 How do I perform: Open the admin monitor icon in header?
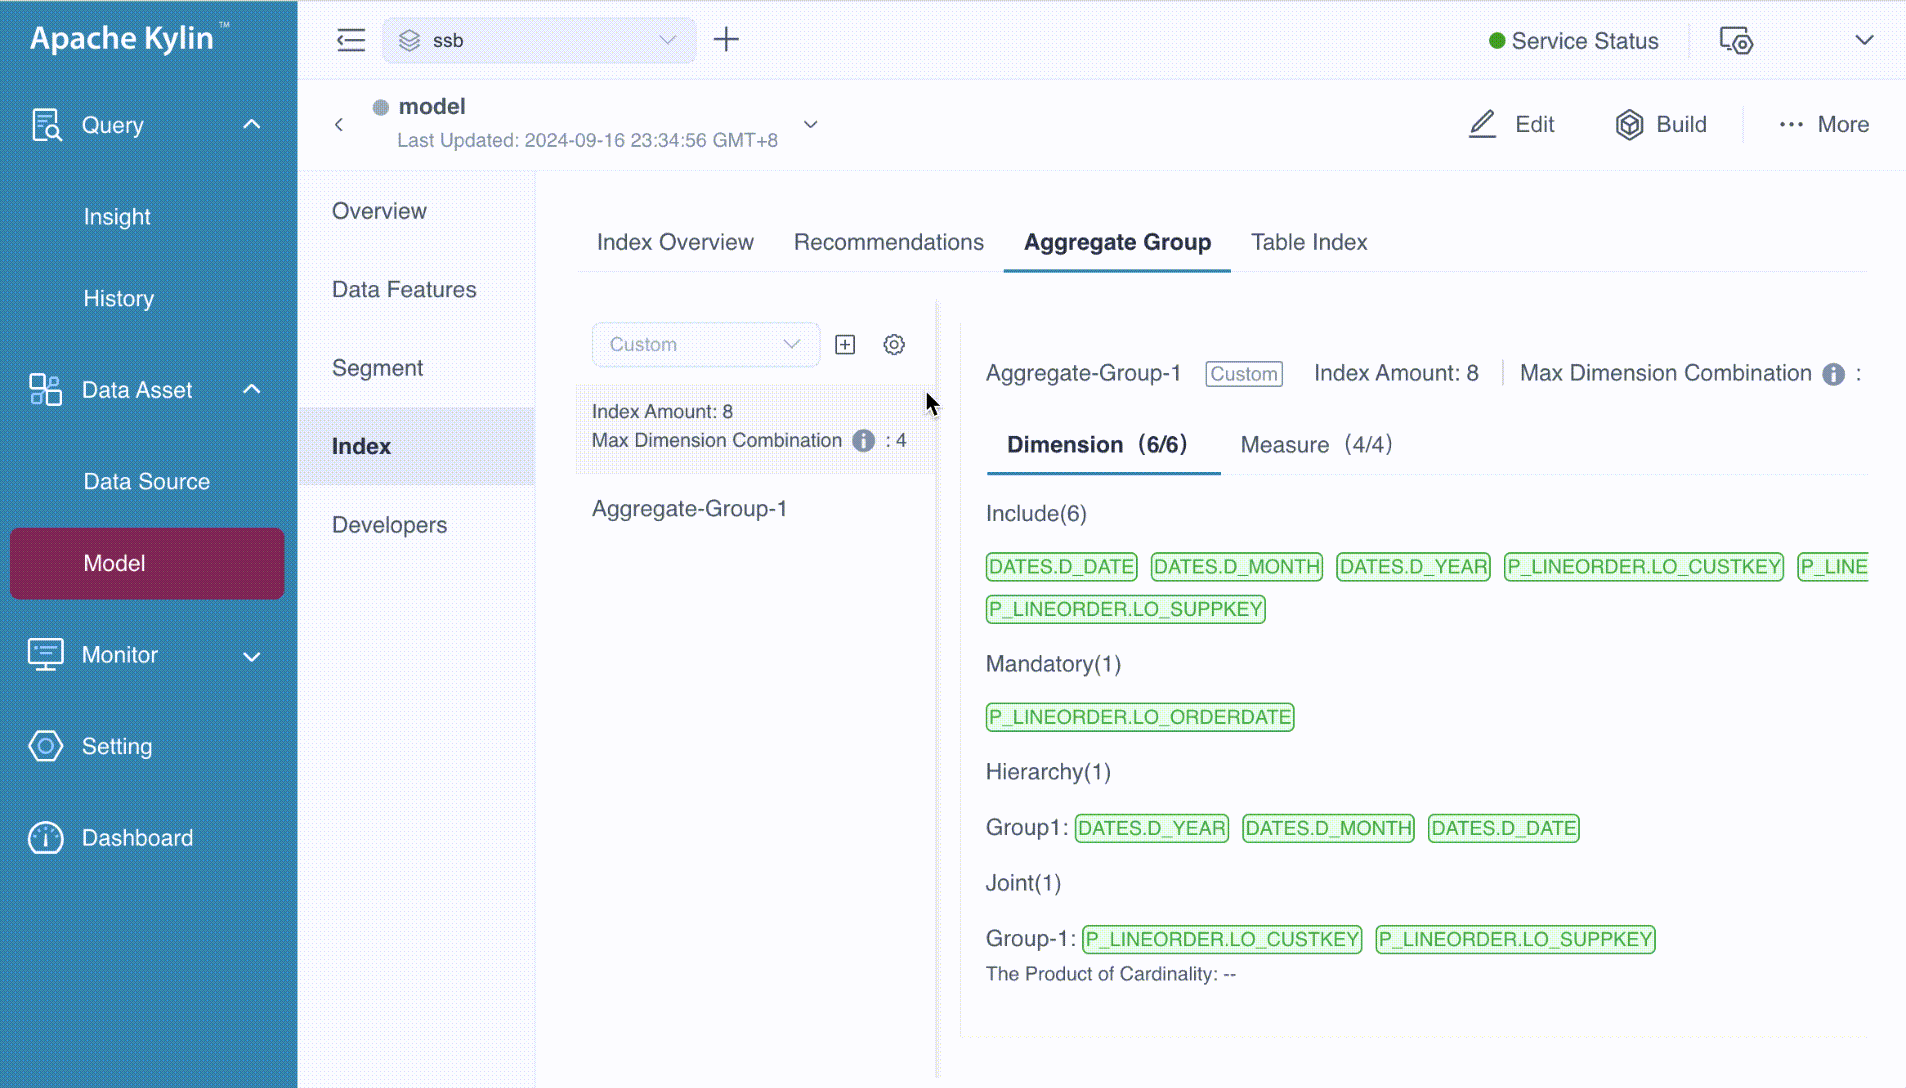pos(1735,41)
